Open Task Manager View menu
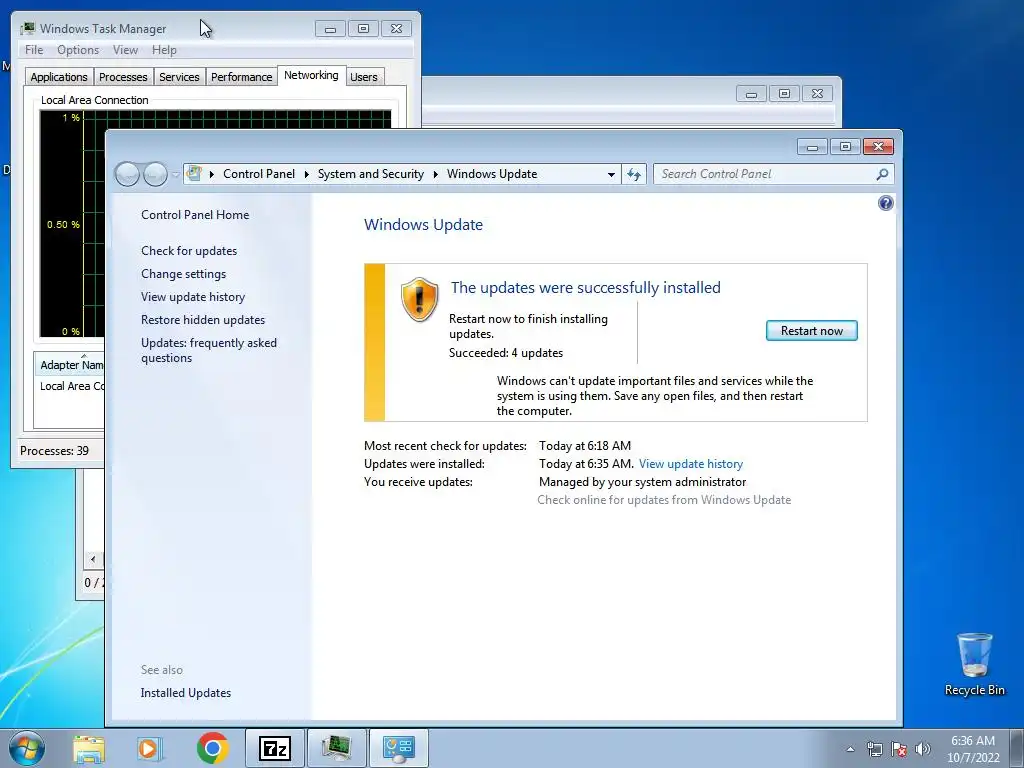Image resolution: width=1024 pixels, height=768 pixels. coord(125,50)
